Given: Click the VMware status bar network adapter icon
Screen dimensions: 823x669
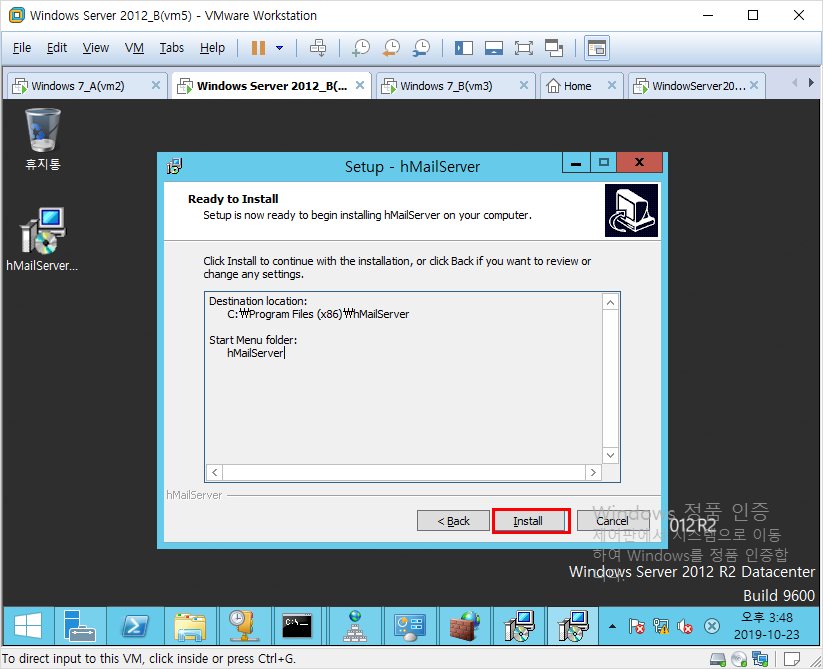Looking at the screenshot, I should click(x=760, y=659).
